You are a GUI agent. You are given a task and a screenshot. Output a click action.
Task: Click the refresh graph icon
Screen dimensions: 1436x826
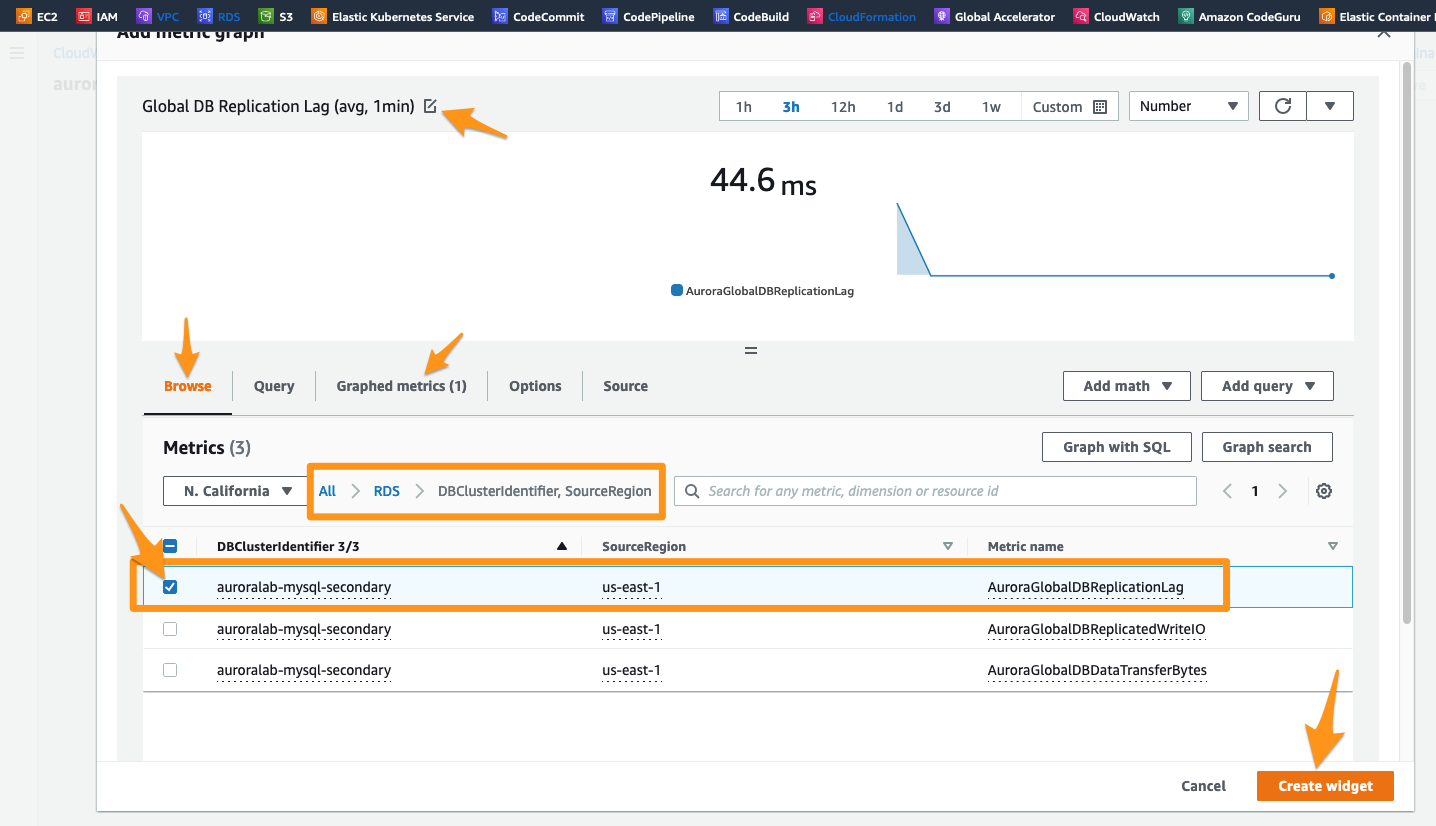pos(1282,106)
